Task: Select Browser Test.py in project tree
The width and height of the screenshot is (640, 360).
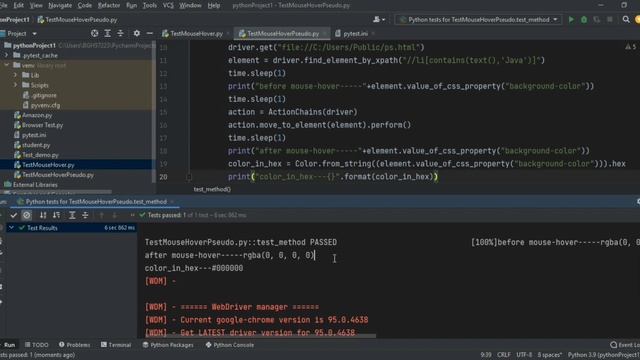Action: [42, 125]
